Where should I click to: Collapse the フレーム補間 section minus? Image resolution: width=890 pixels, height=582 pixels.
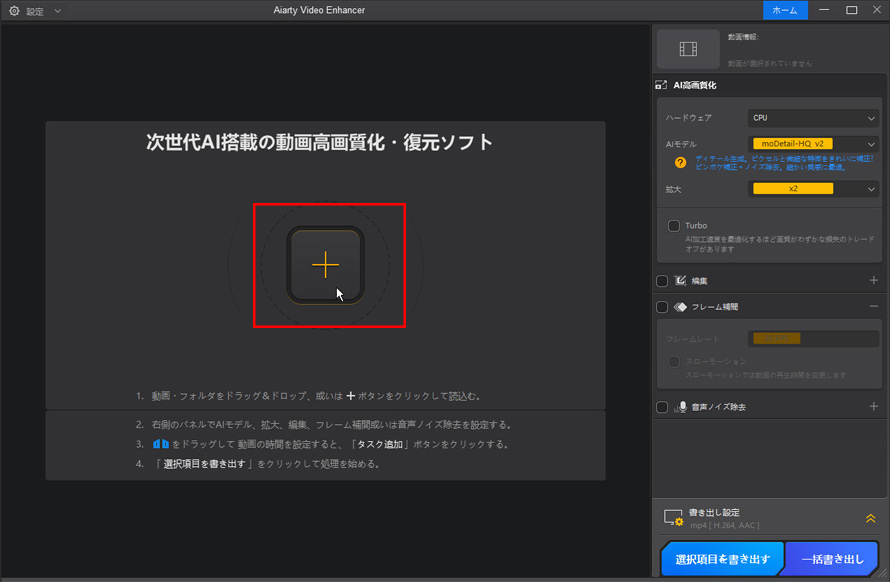pos(874,307)
